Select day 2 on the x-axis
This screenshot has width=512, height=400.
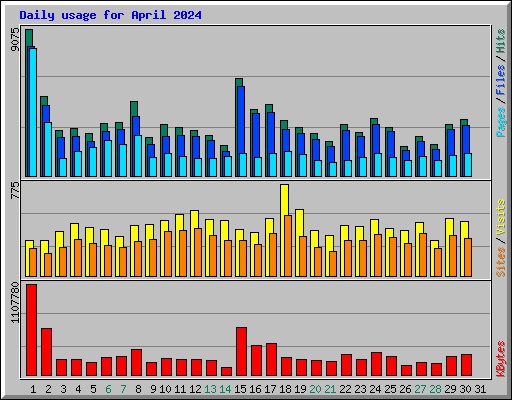48,389
